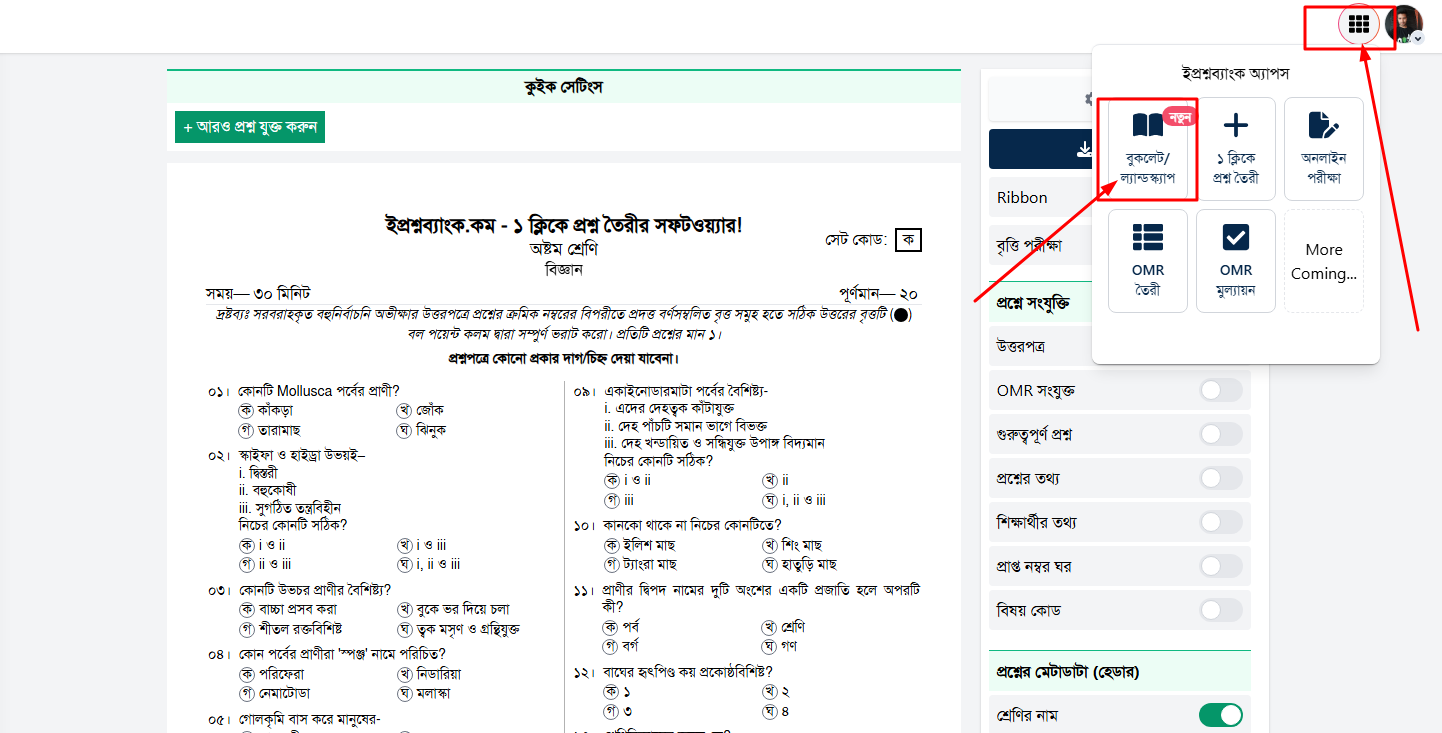
Task: Click the অষ্টম শ্রেণি class line
Action: click(564, 249)
